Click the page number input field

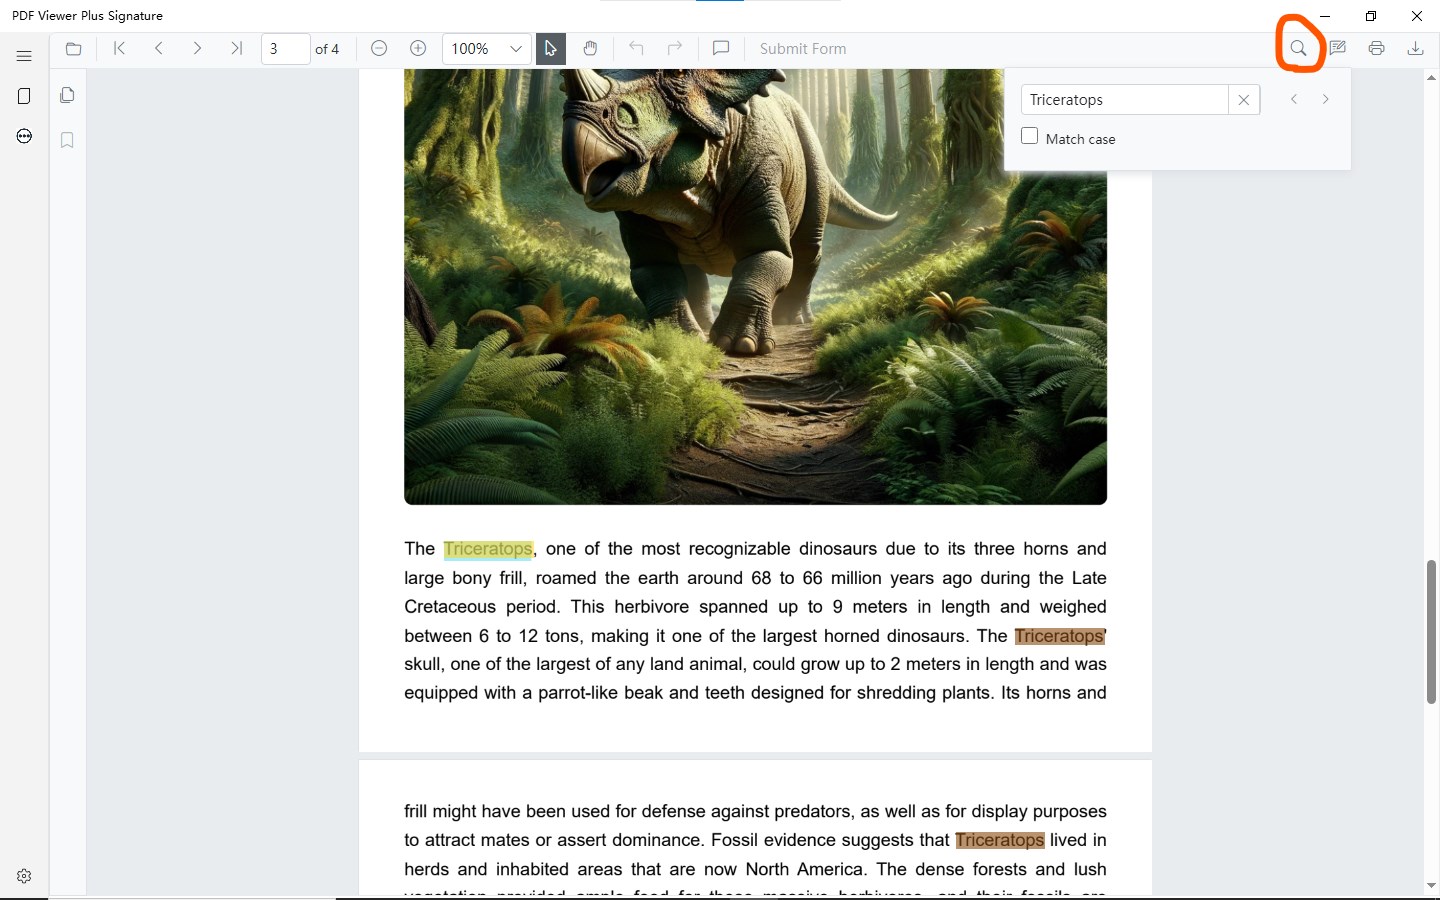pos(285,48)
